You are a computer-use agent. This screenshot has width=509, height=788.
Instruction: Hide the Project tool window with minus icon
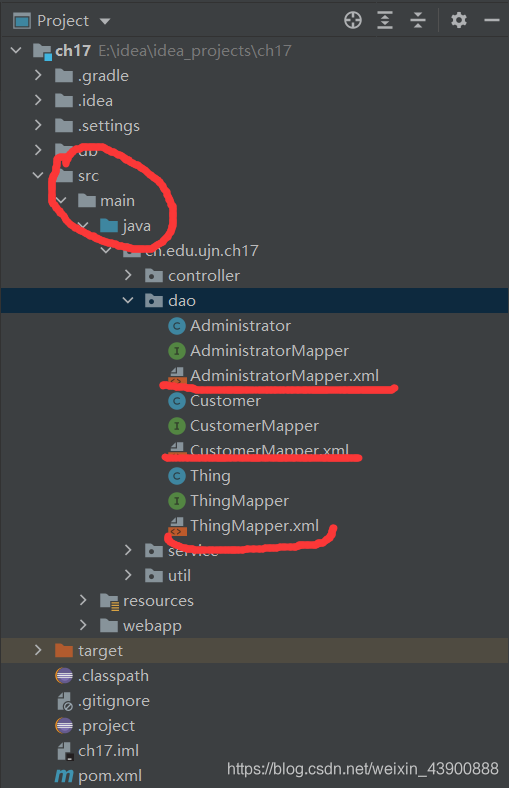(x=491, y=21)
